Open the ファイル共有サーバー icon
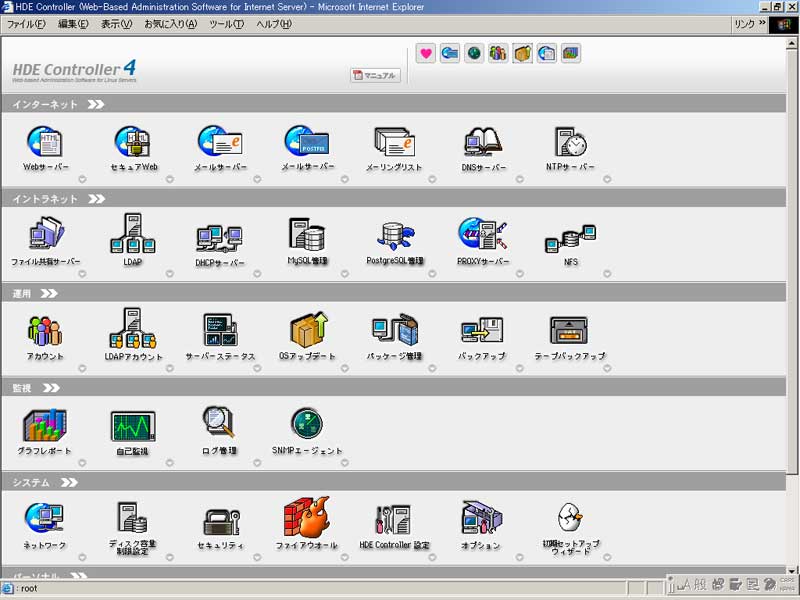 pos(46,234)
